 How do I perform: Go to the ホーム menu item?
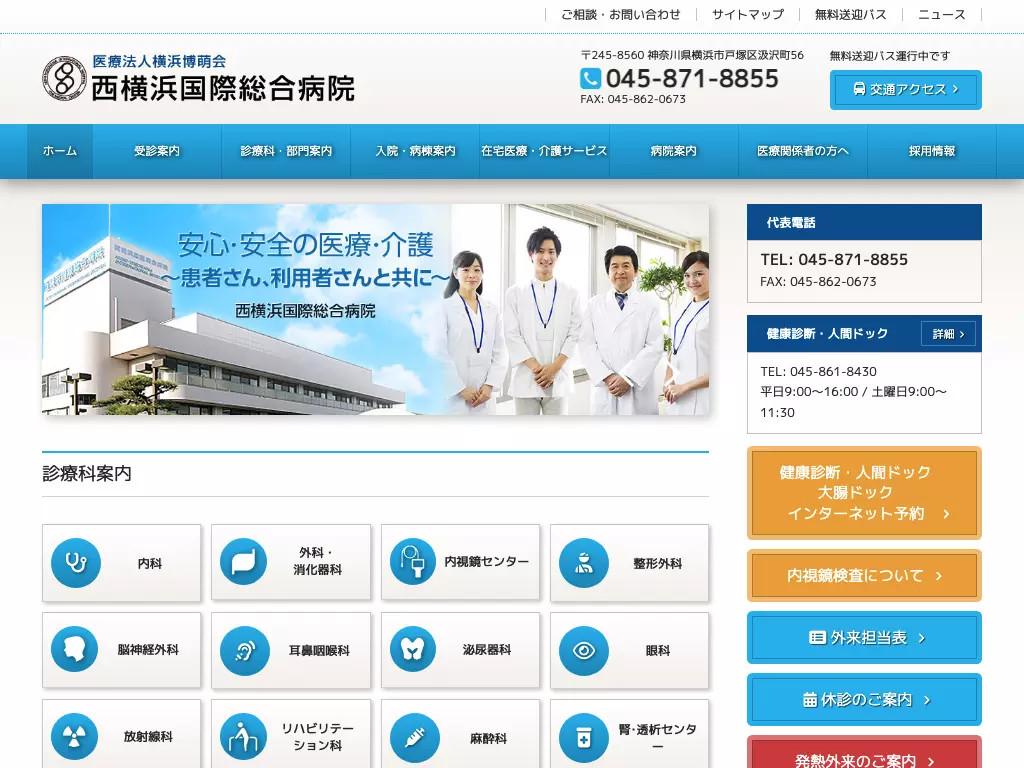point(60,151)
